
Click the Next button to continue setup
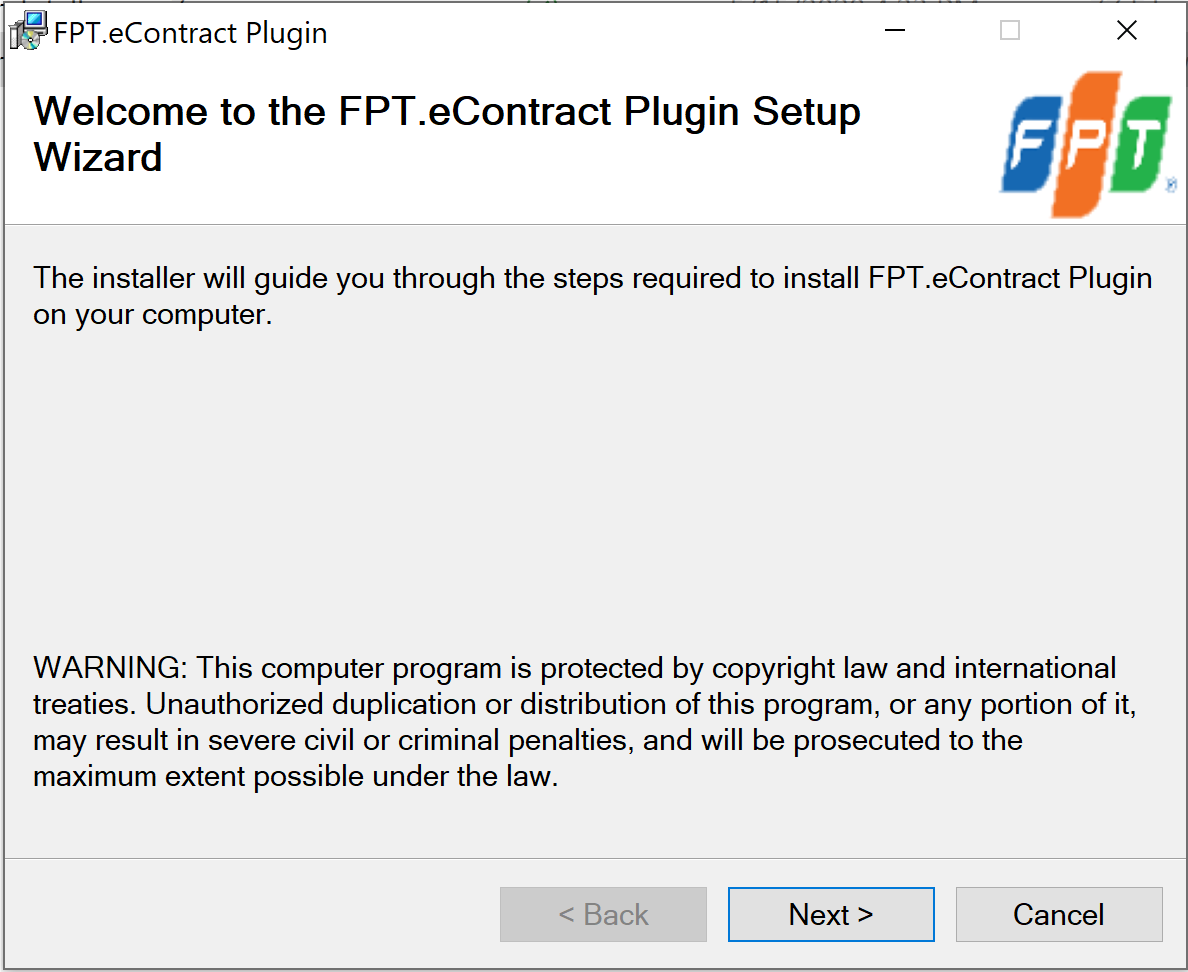(831, 914)
